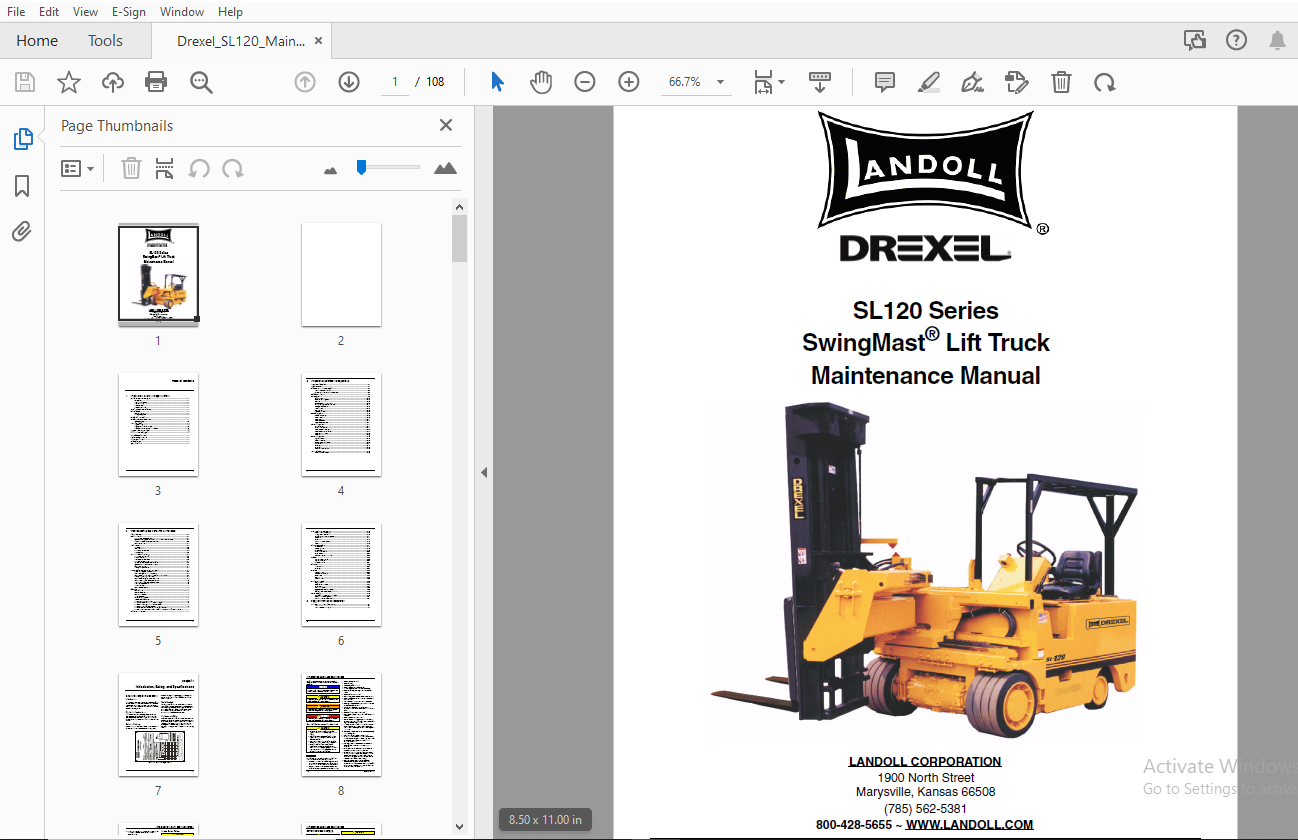1298x840 pixels.
Task: Click the Save file icon
Action: 24,82
